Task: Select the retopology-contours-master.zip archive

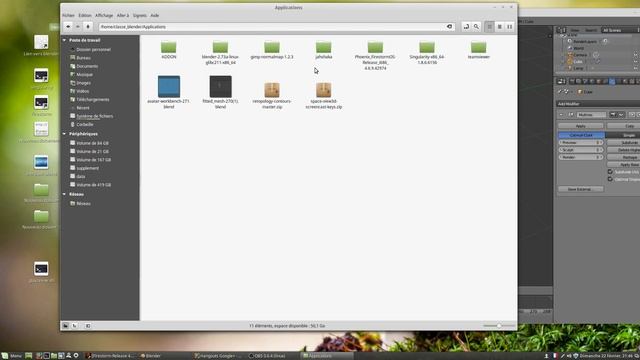Action: pyautogui.click(x=272, y=95)
